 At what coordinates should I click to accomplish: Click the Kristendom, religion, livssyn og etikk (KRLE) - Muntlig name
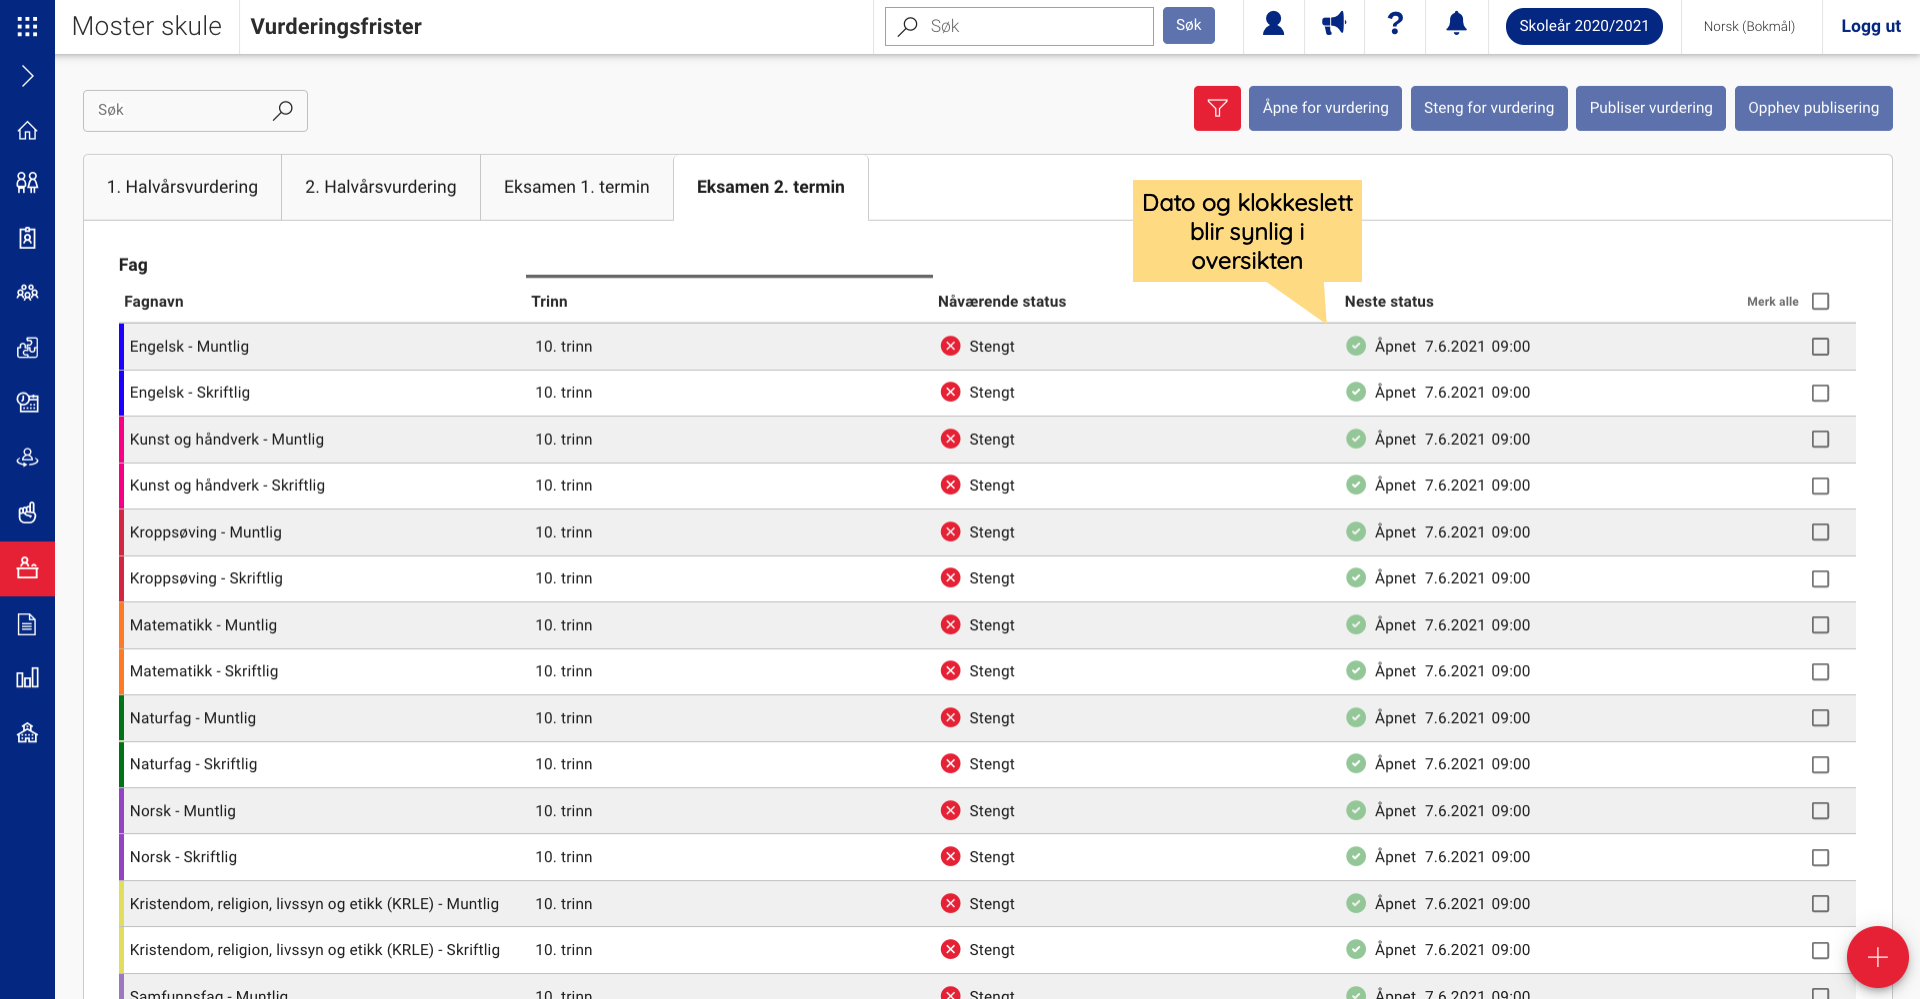pos(314,904)
